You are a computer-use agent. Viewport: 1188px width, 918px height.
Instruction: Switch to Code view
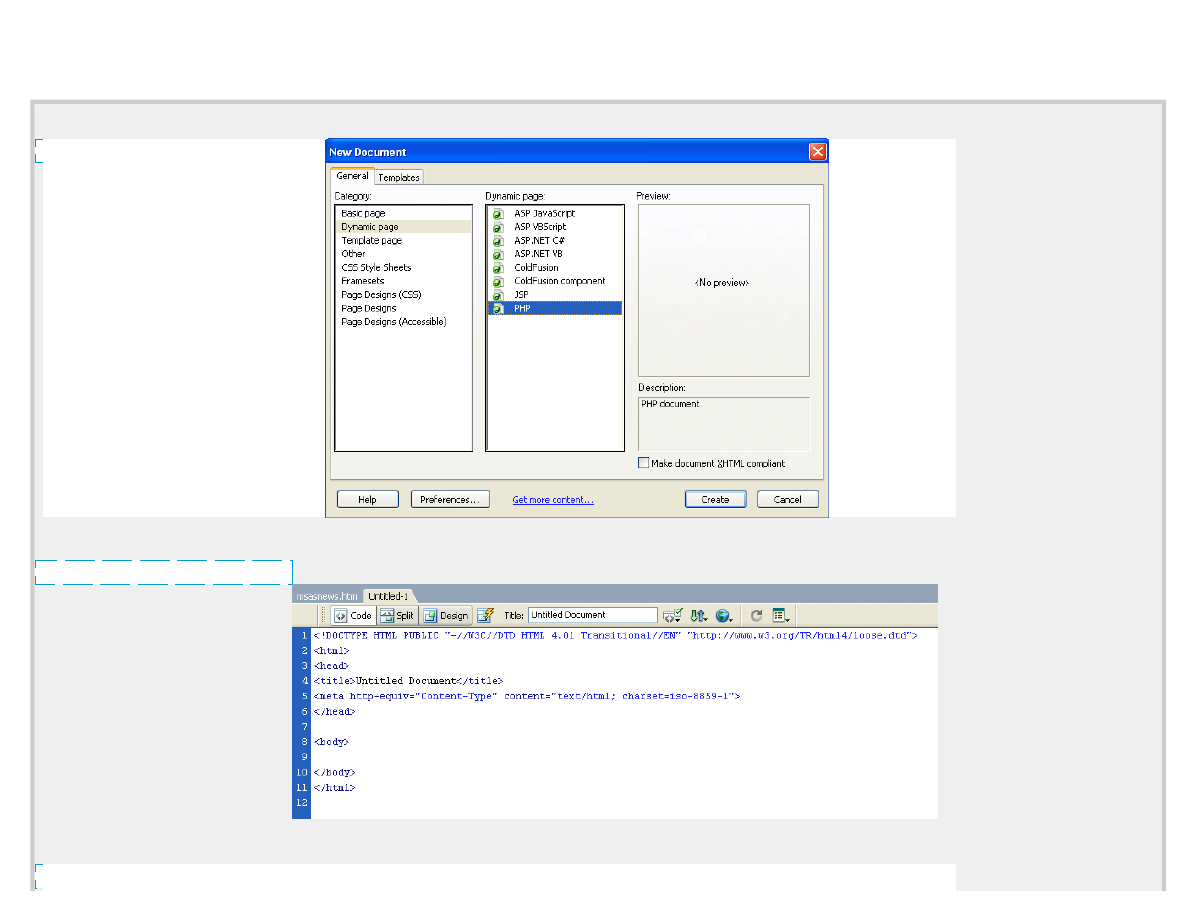353,616
